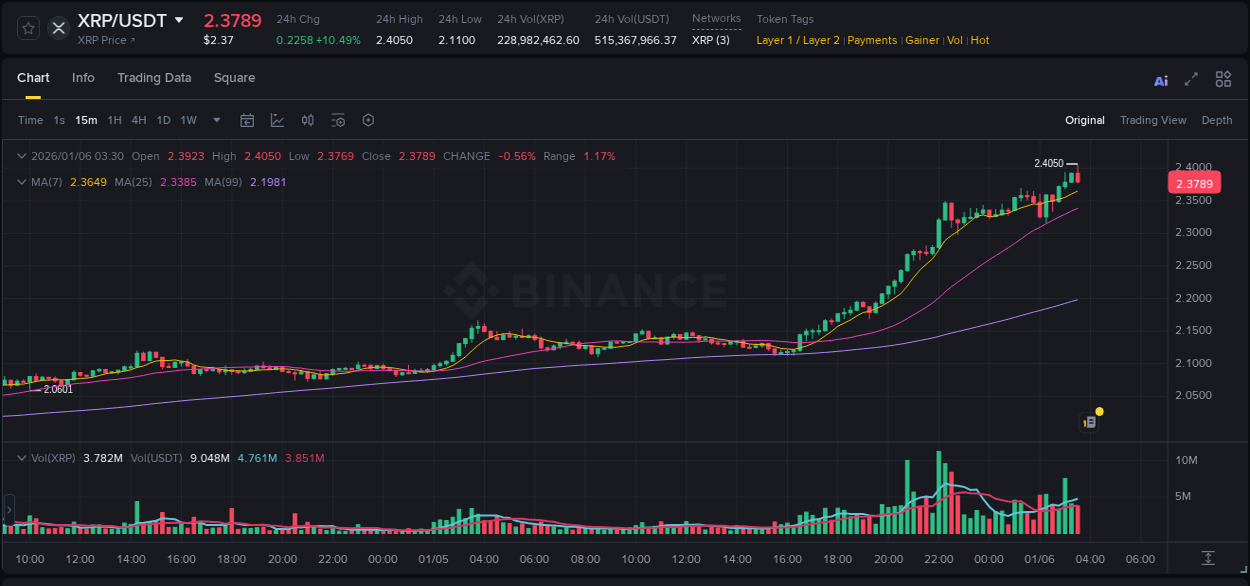
Task: Launch the Ai chart analysis feature
Action: (x=1160, y=79)
